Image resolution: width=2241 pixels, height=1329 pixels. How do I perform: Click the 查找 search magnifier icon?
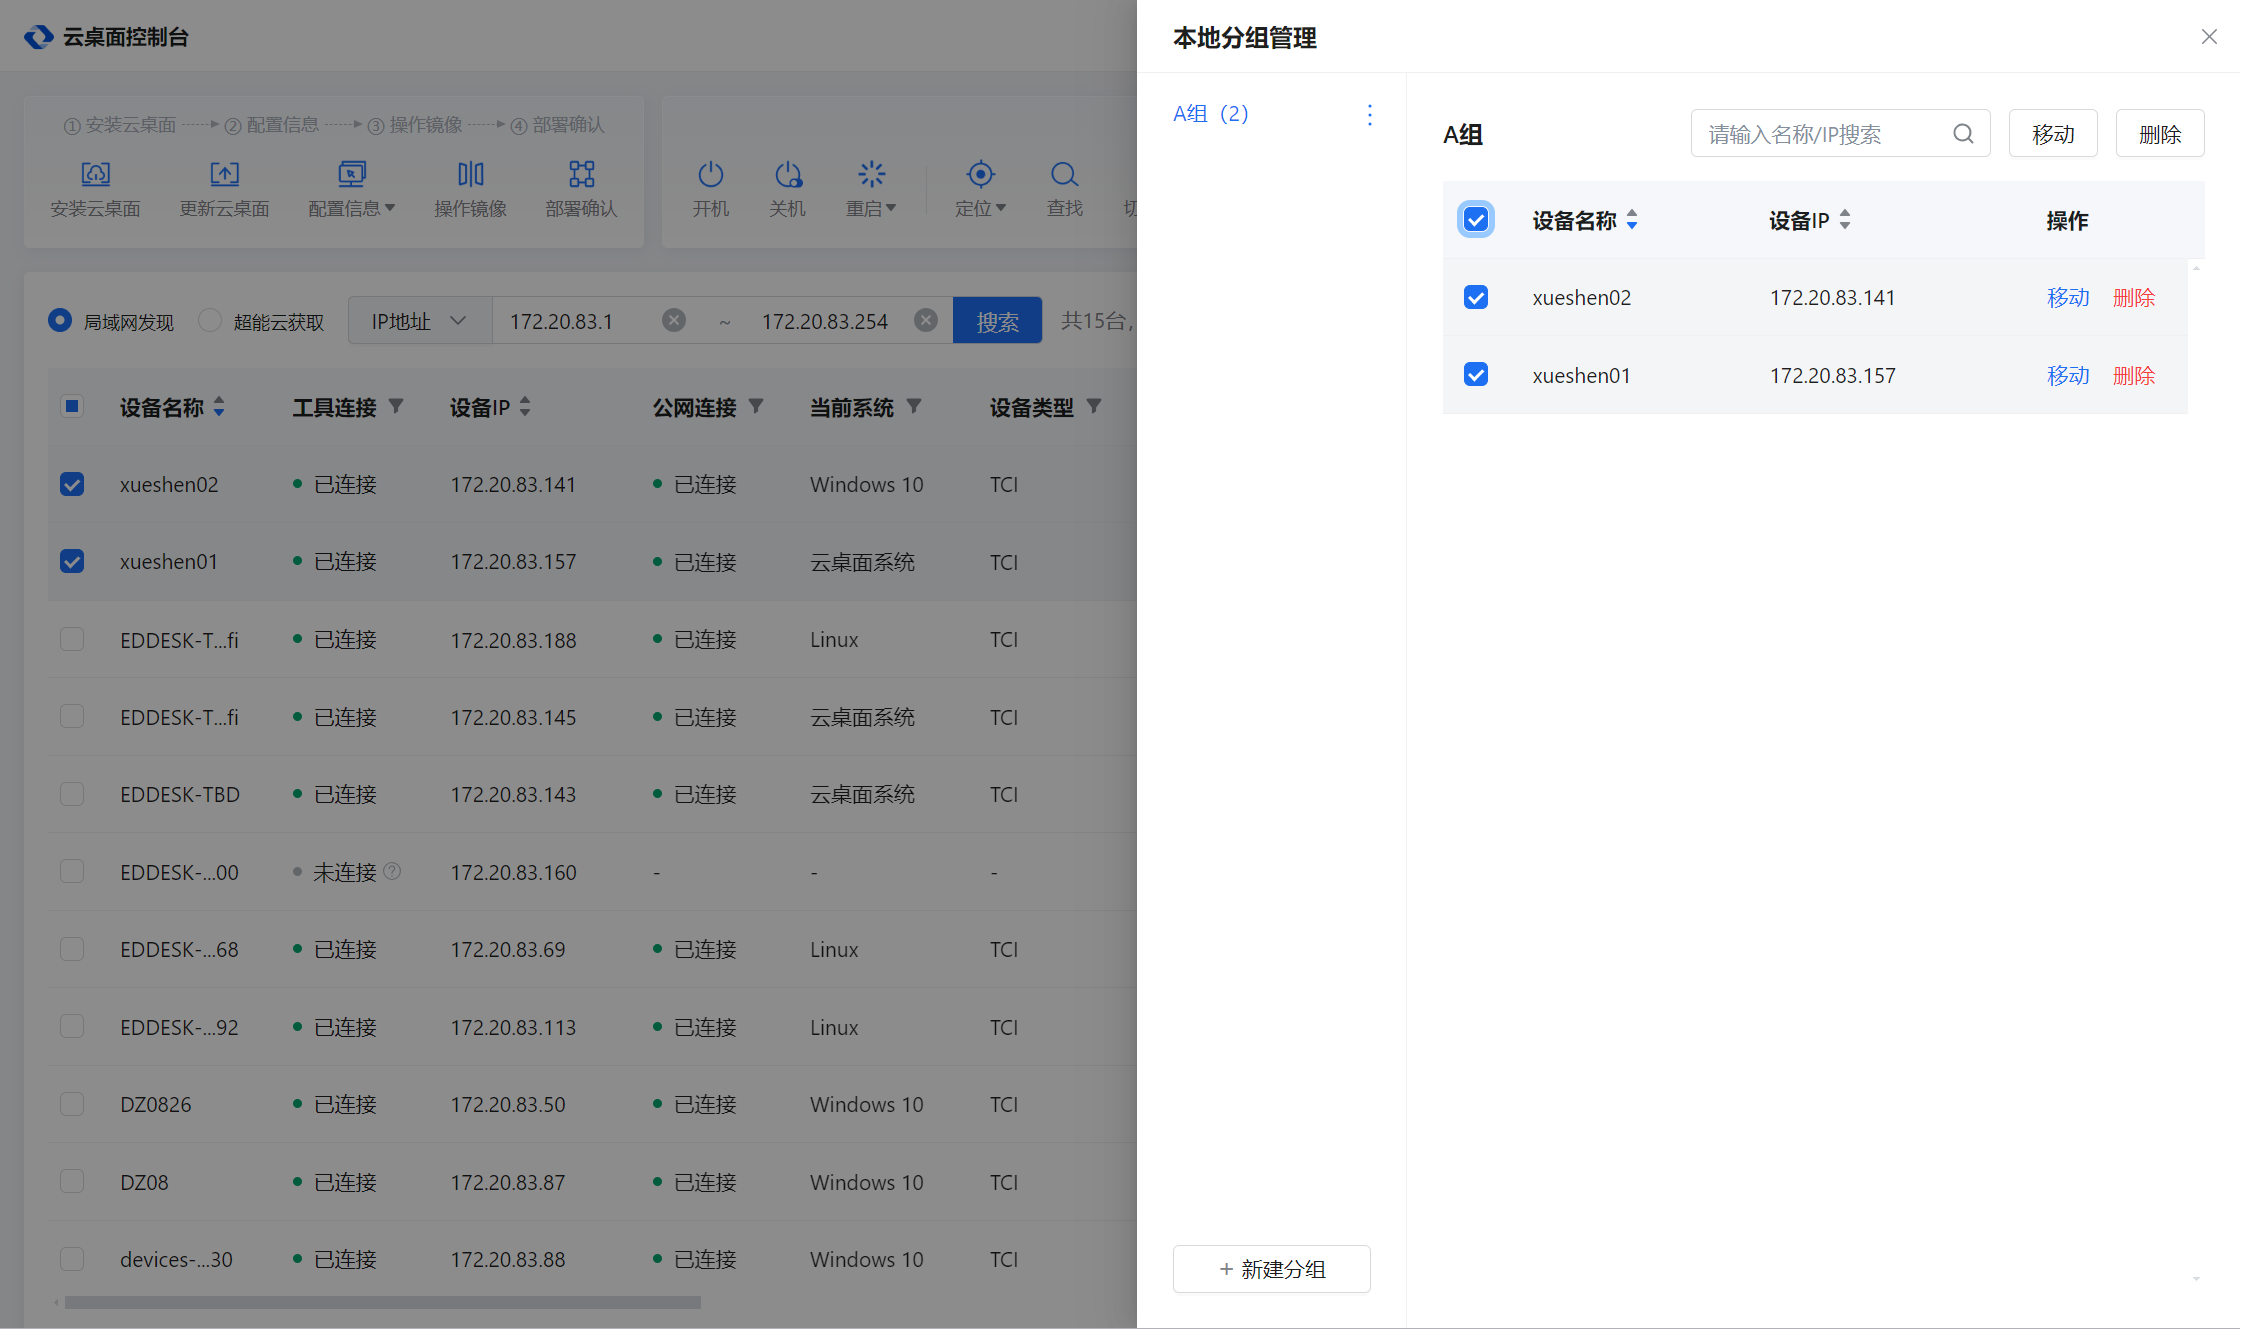coord(1064,175)
